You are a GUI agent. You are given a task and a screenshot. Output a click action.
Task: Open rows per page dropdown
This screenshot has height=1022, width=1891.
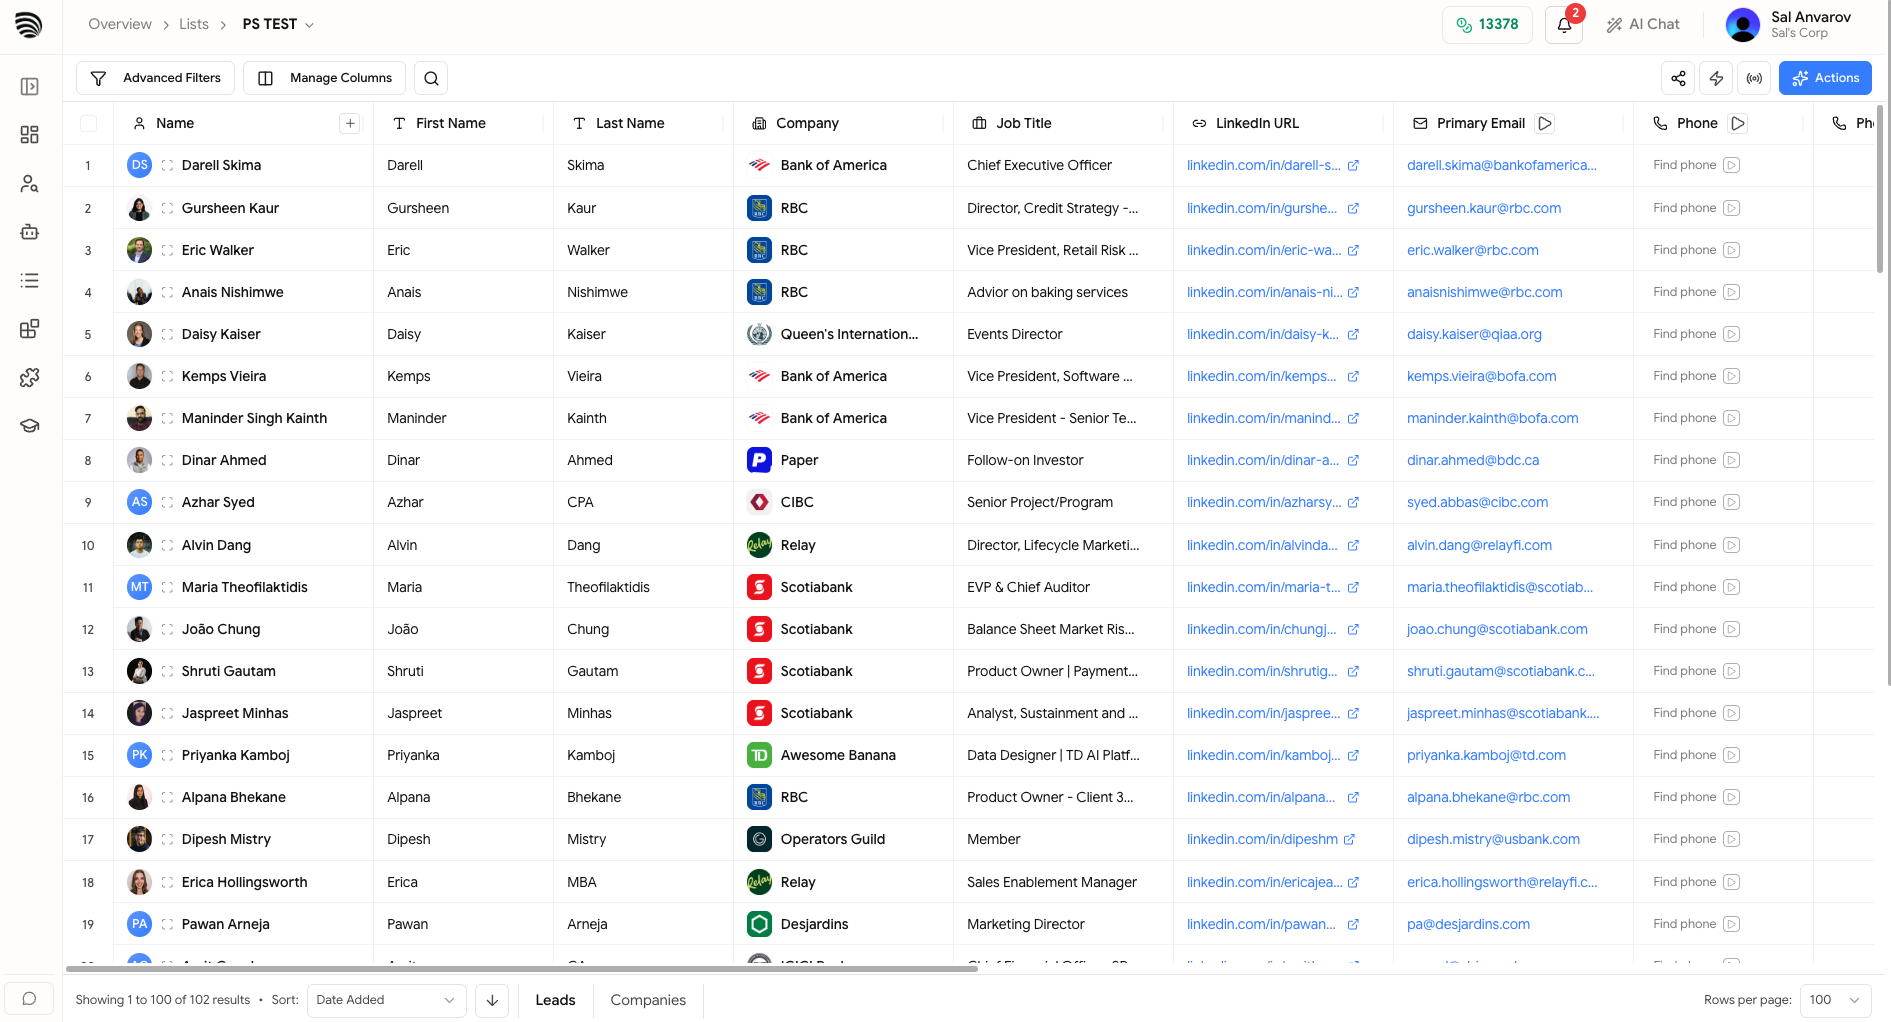[x=1835, y=1000]
